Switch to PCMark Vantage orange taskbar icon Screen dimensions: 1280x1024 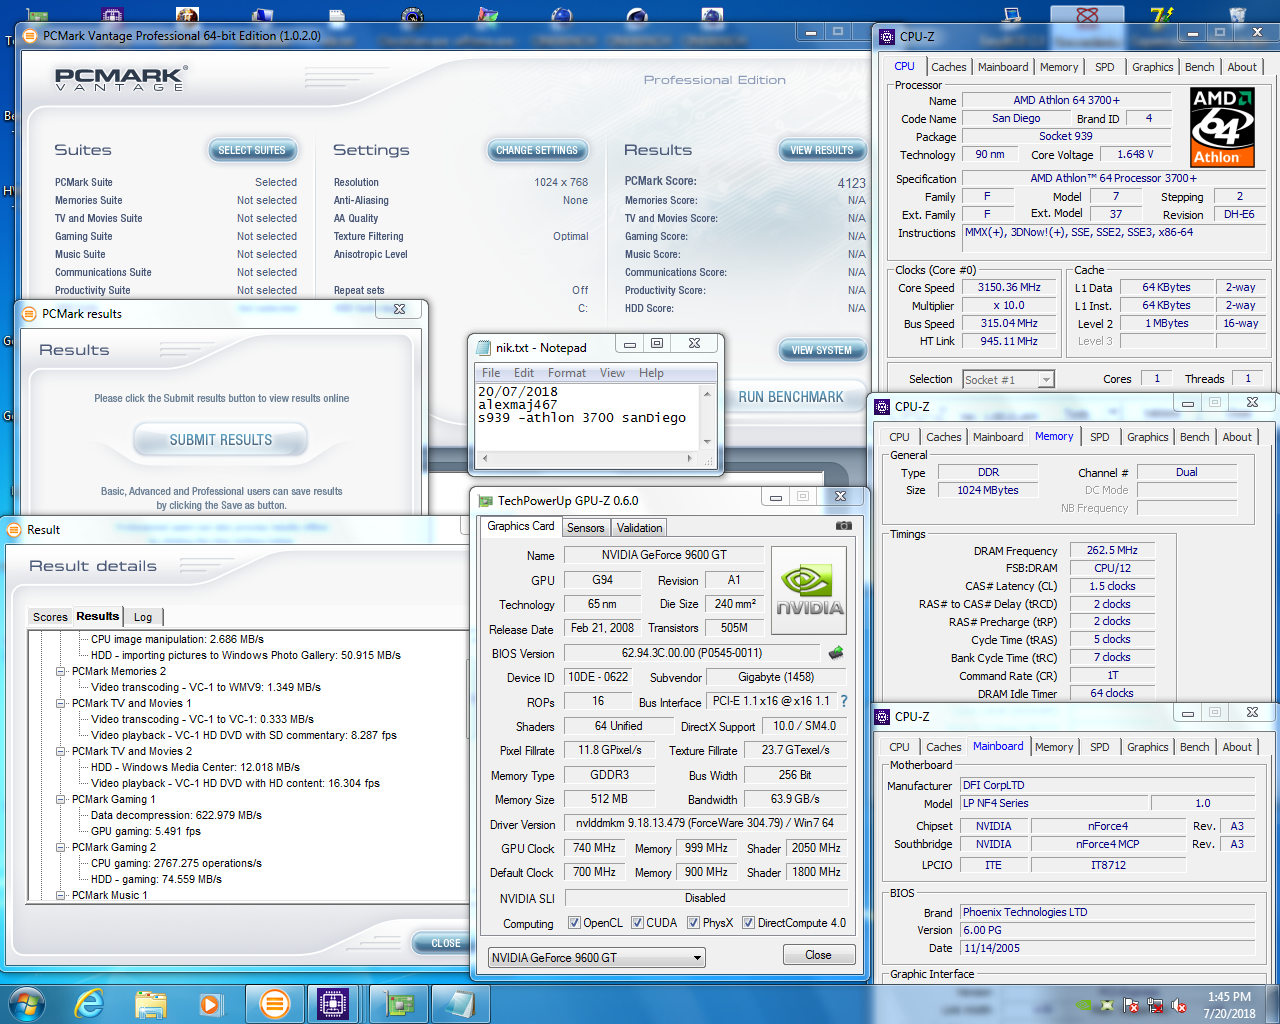274,1003
